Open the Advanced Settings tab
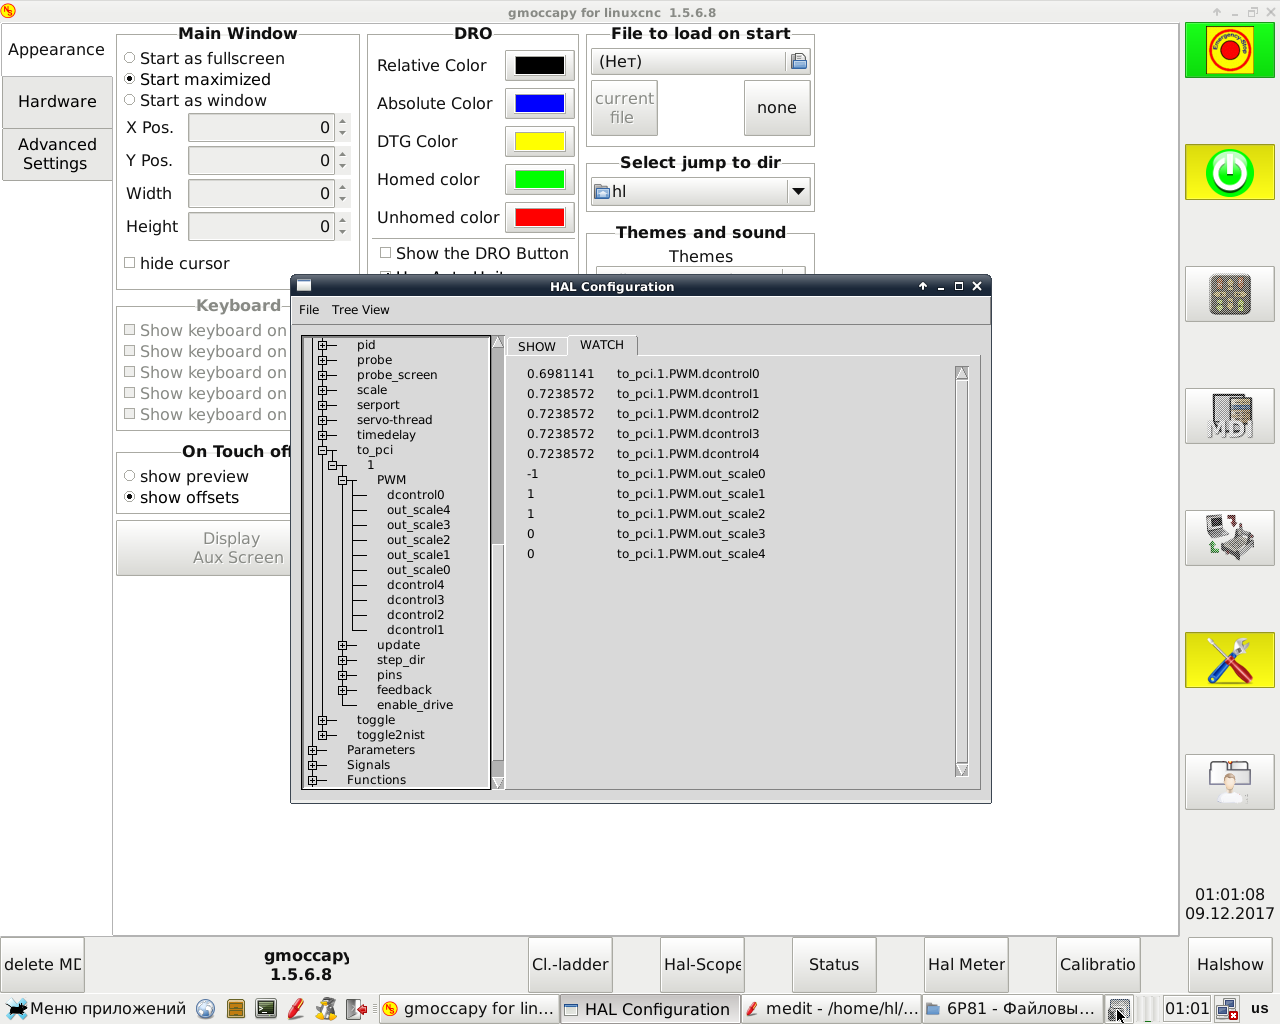Screen dimensions: 1280x1024 pos(57,154)
